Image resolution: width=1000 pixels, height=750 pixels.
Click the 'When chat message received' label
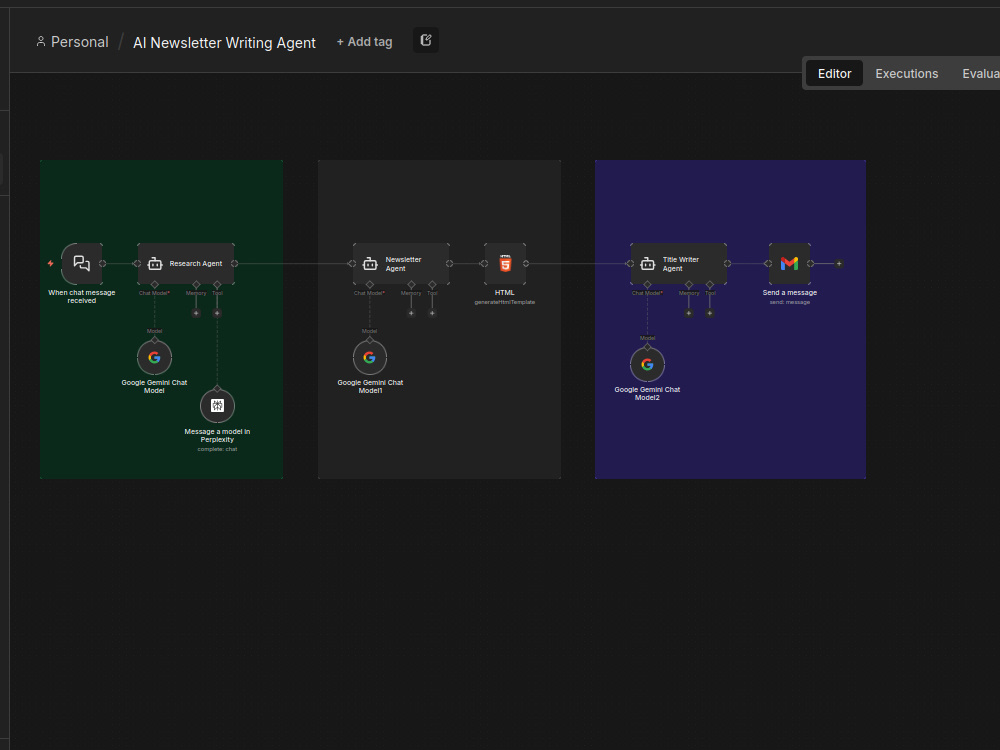pos(82,297)
